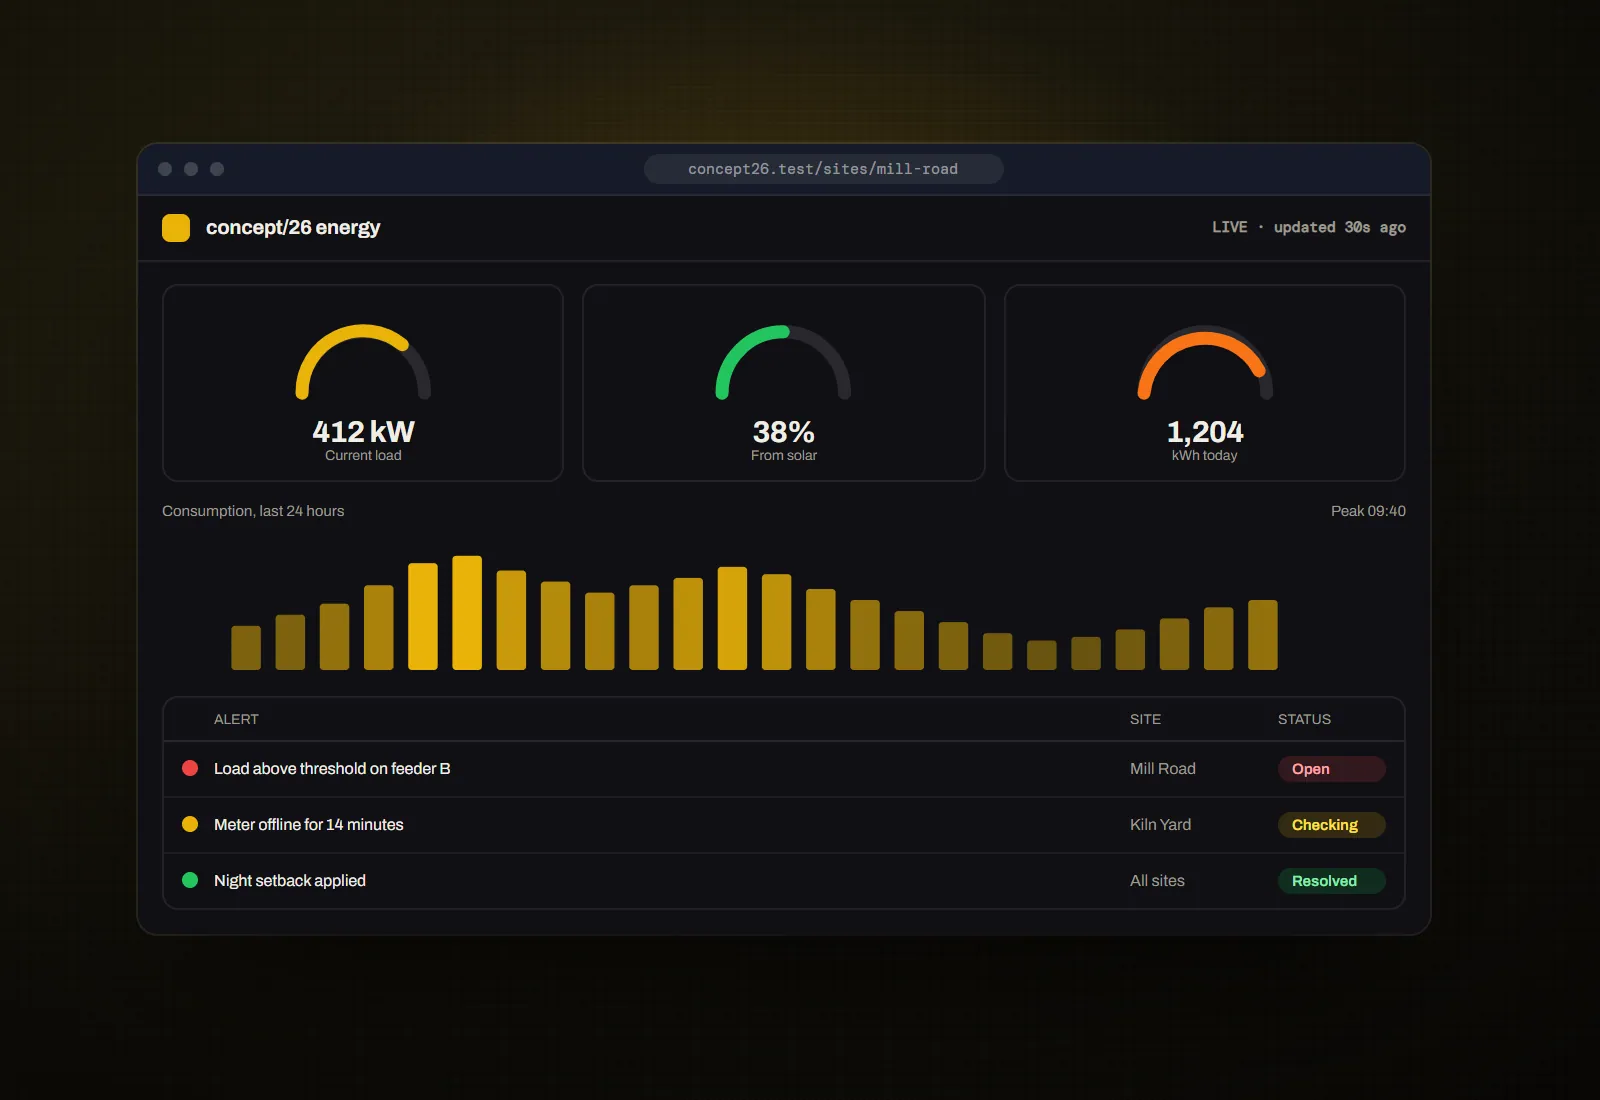Click the yellow concept/26 energy logo square
This screenshot has height=1100, width=1600.
(176, 228)
